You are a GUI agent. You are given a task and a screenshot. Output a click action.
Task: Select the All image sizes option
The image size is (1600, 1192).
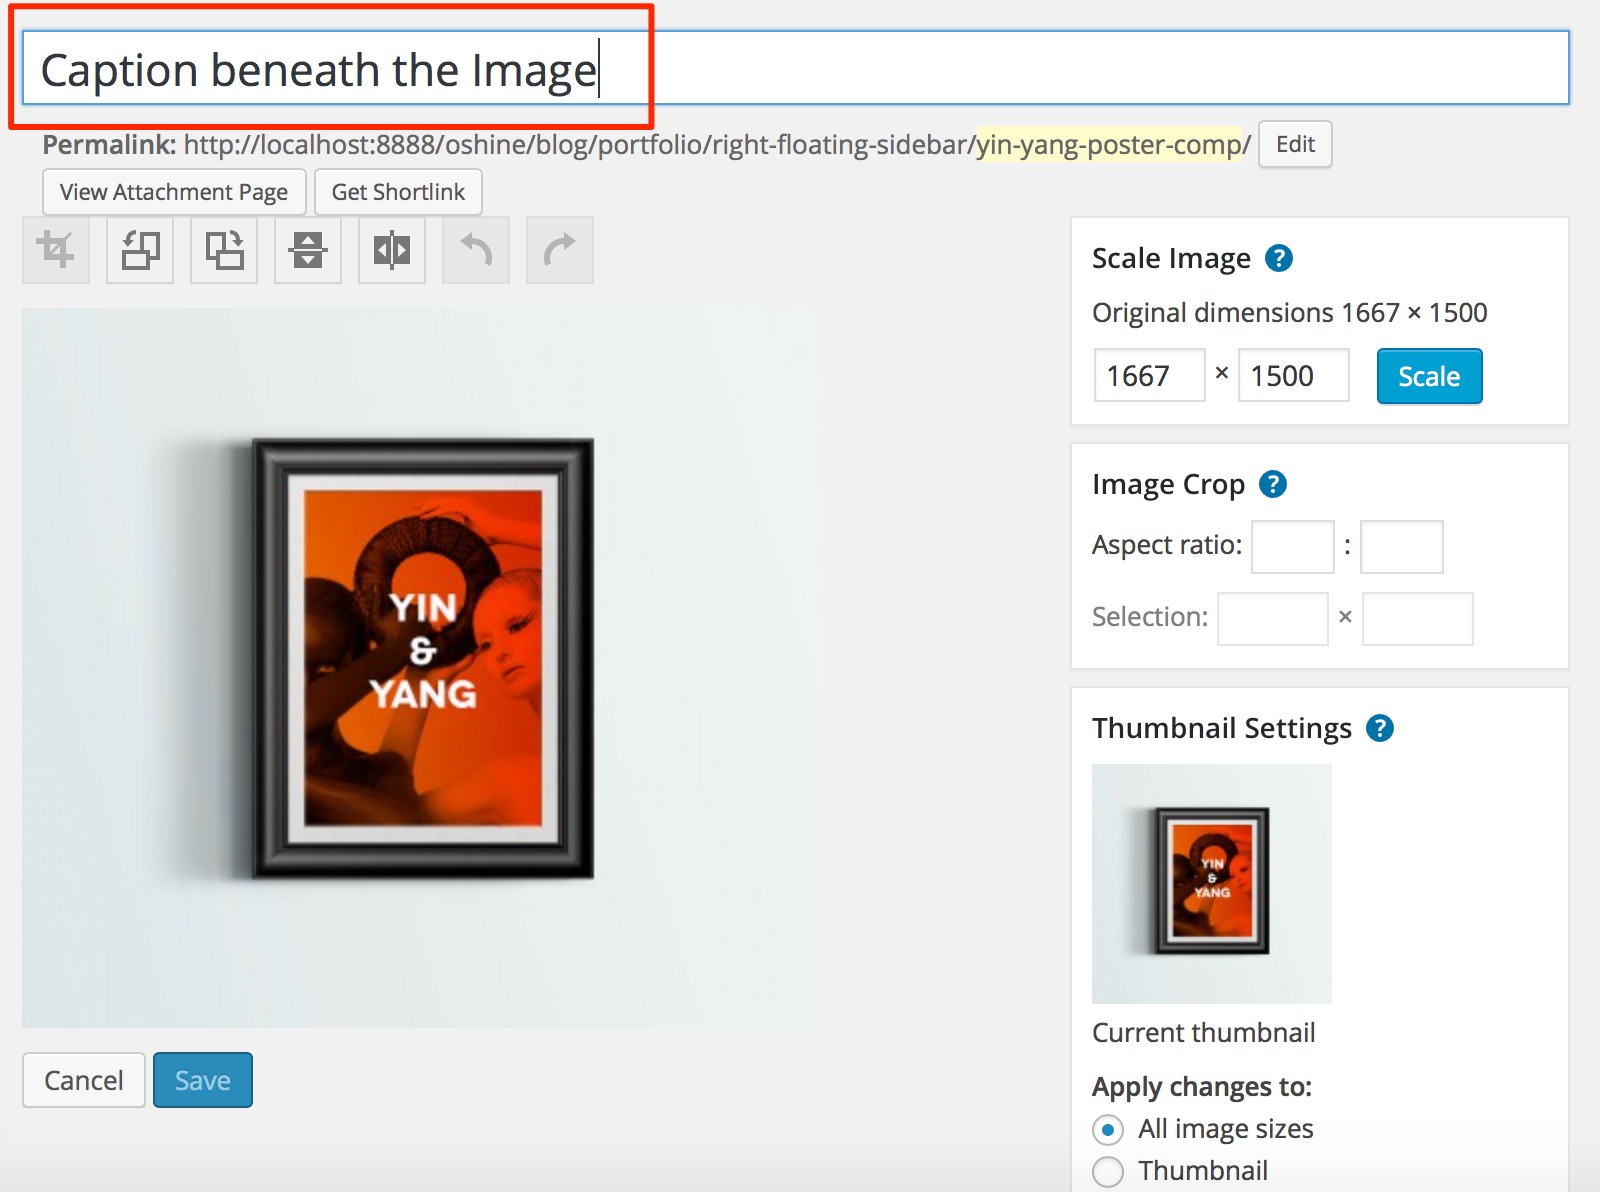pos(1108,1130)
